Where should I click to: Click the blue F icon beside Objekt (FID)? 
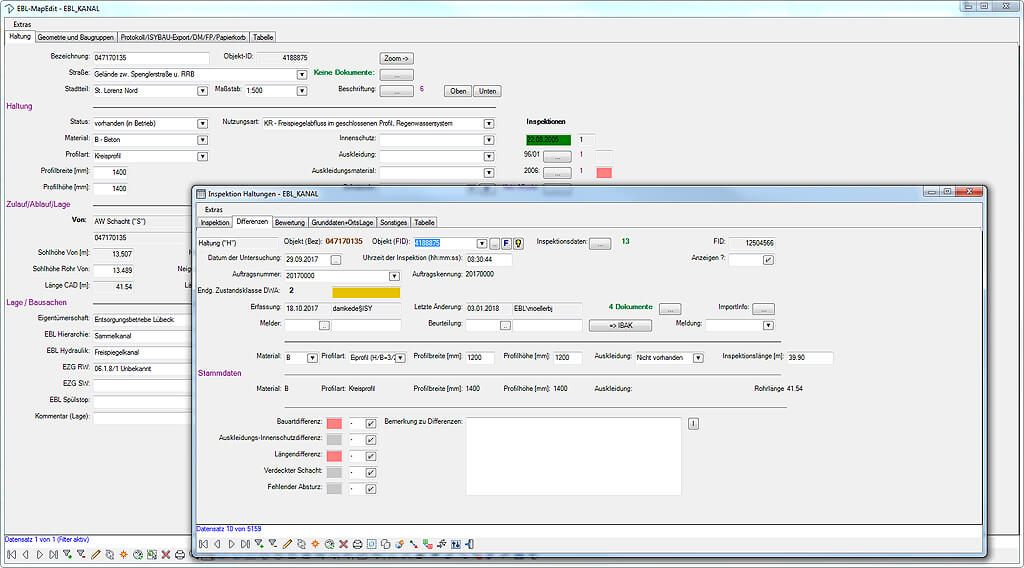[x=506, y=243]
